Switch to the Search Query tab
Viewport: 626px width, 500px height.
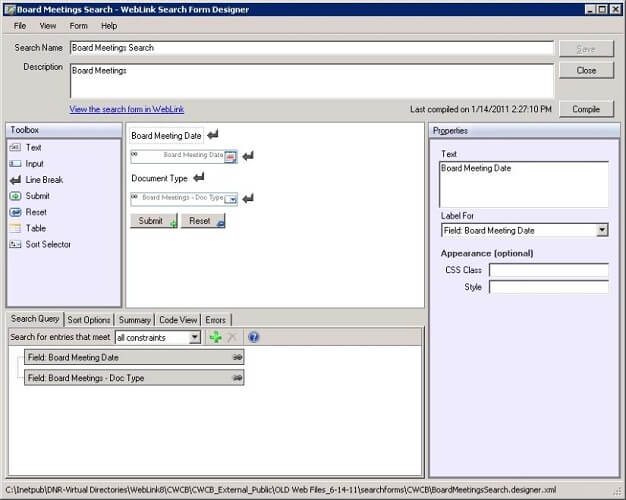click(35, 319)
